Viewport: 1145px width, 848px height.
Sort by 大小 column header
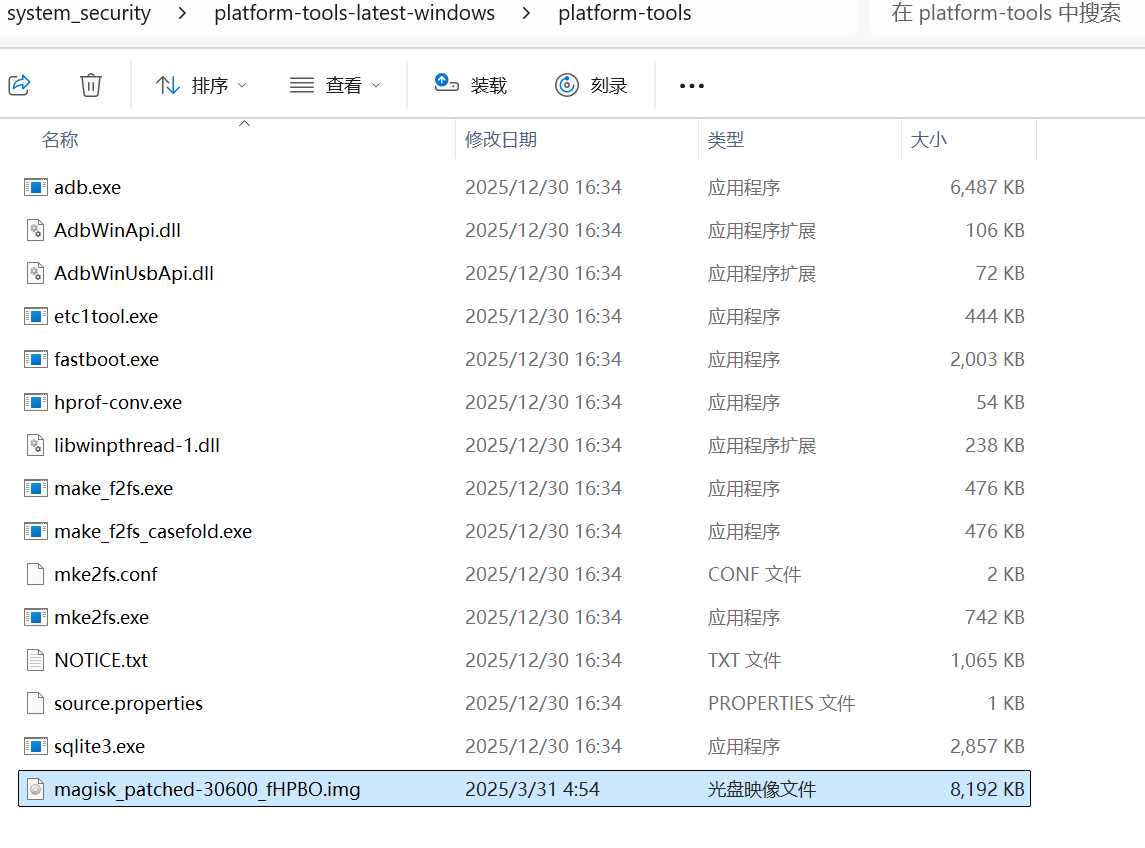pos(928,140)
